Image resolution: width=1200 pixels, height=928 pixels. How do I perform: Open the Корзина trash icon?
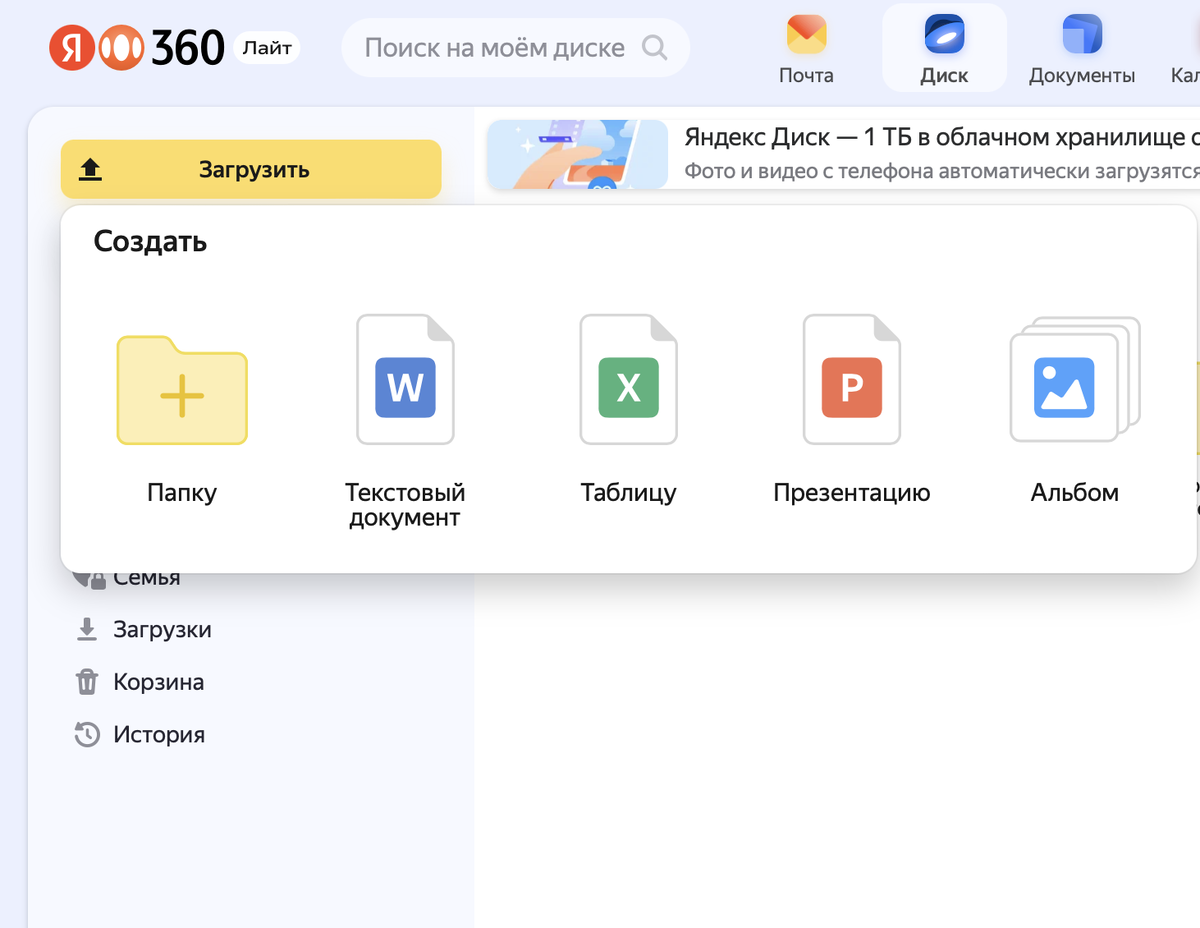[90, 681]
